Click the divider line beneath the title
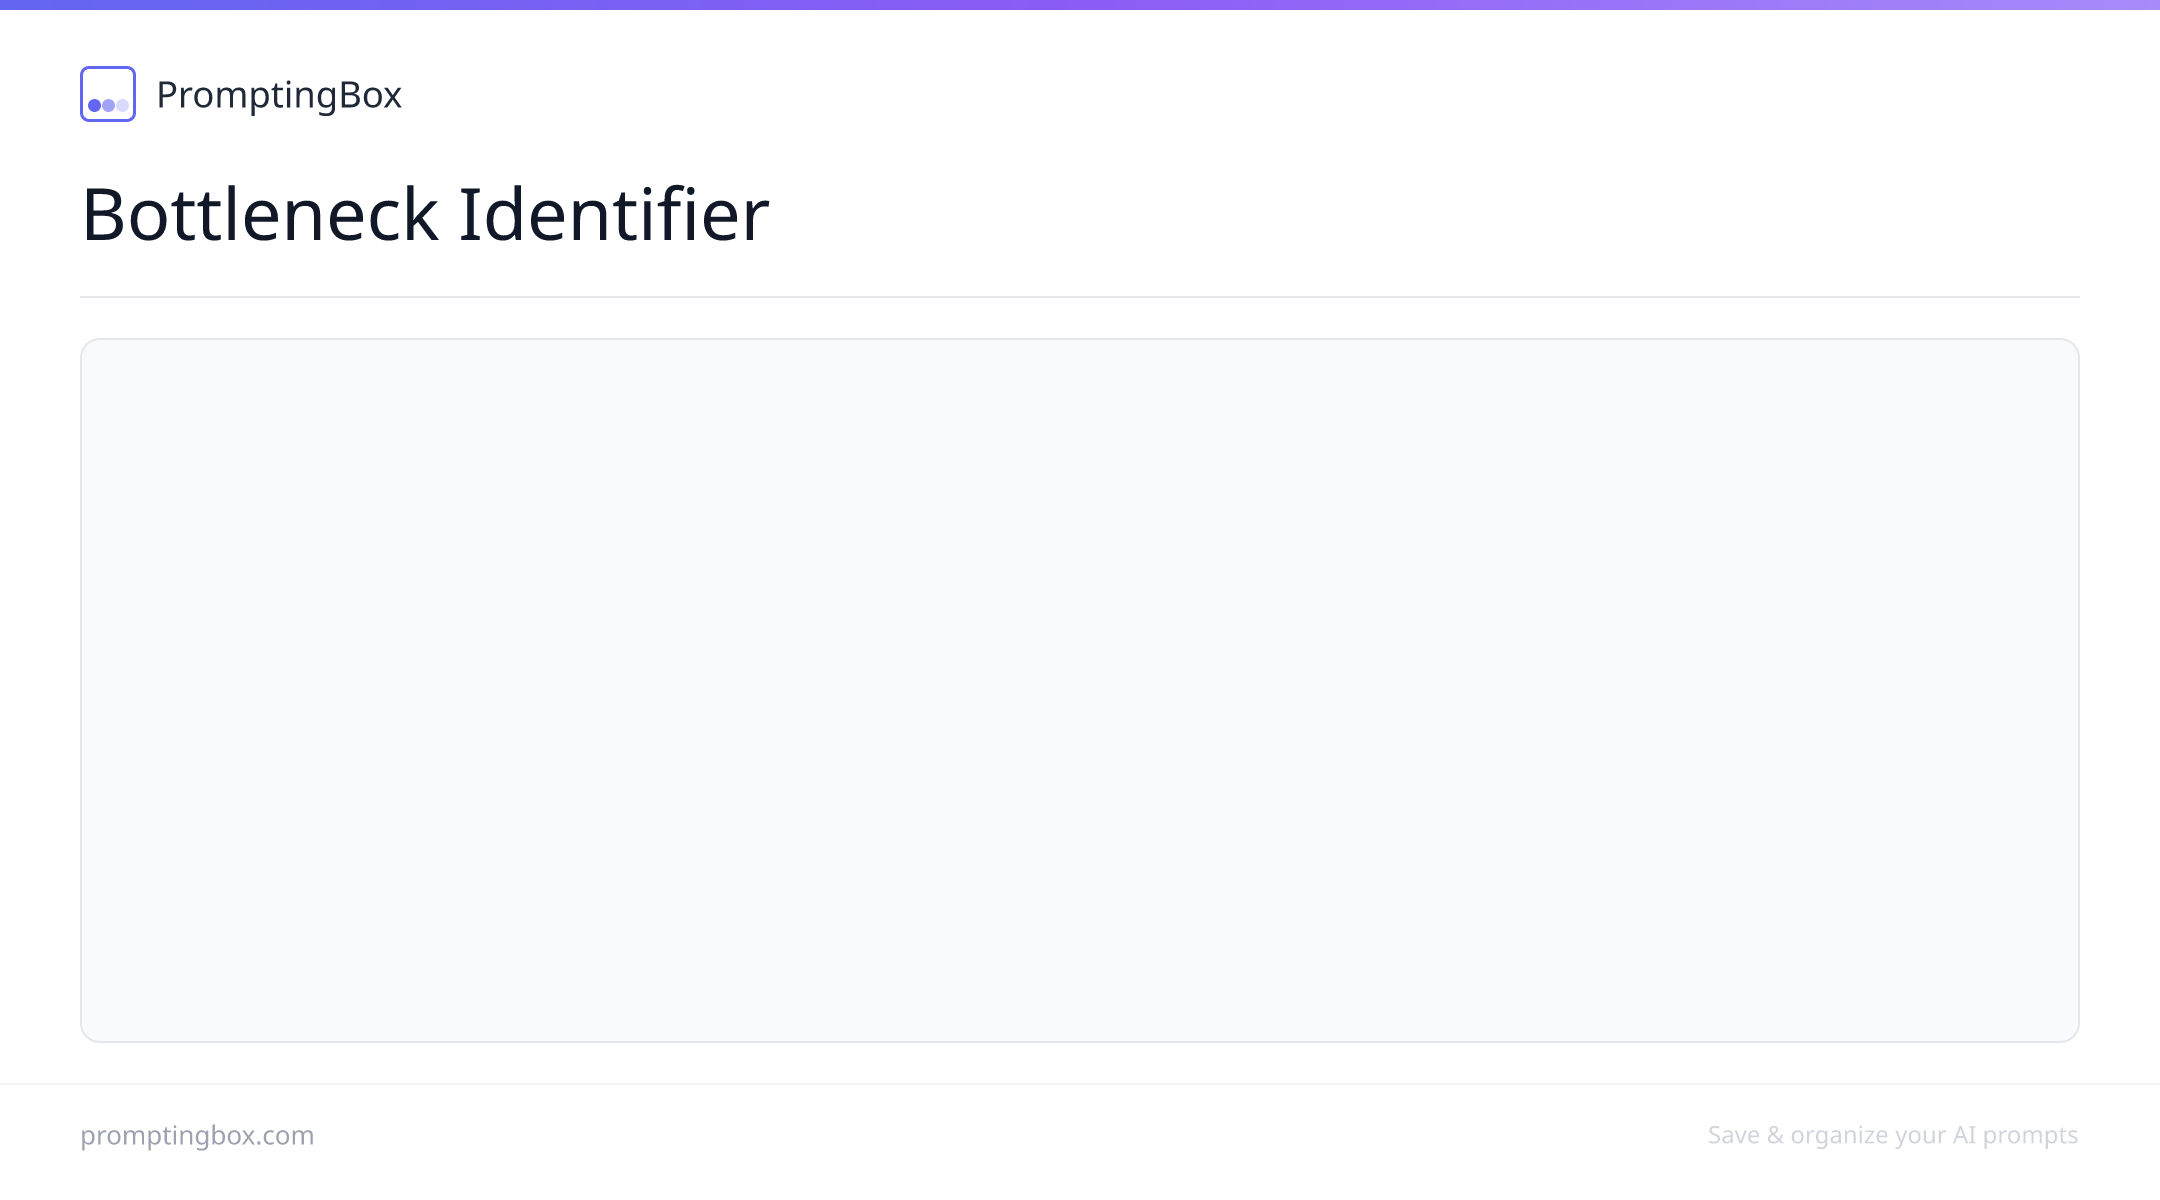Viewport: 2160px width, 1200px height. pyautogui.click(x=1080, y=297)
